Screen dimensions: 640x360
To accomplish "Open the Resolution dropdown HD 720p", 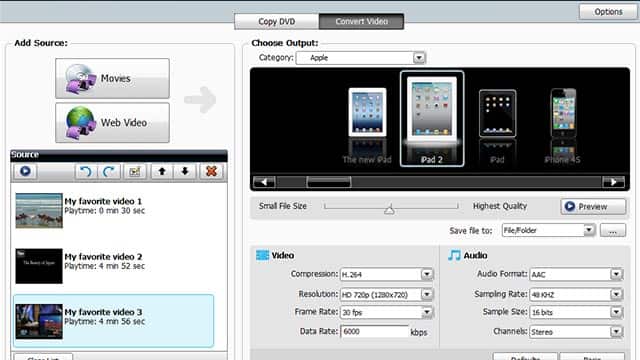I will pyautogui.click(x=386, y=294).
